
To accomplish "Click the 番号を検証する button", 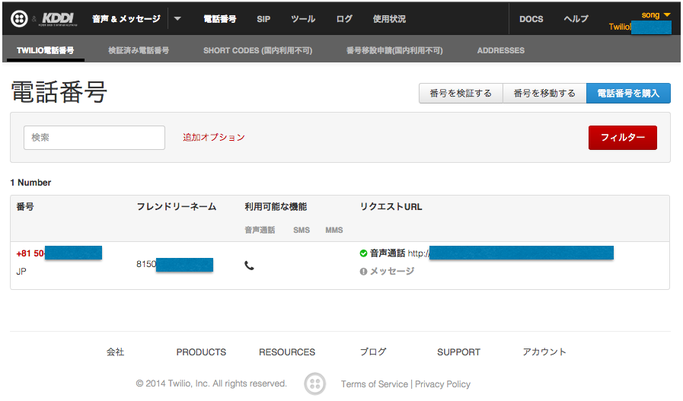I will point(461,93).
